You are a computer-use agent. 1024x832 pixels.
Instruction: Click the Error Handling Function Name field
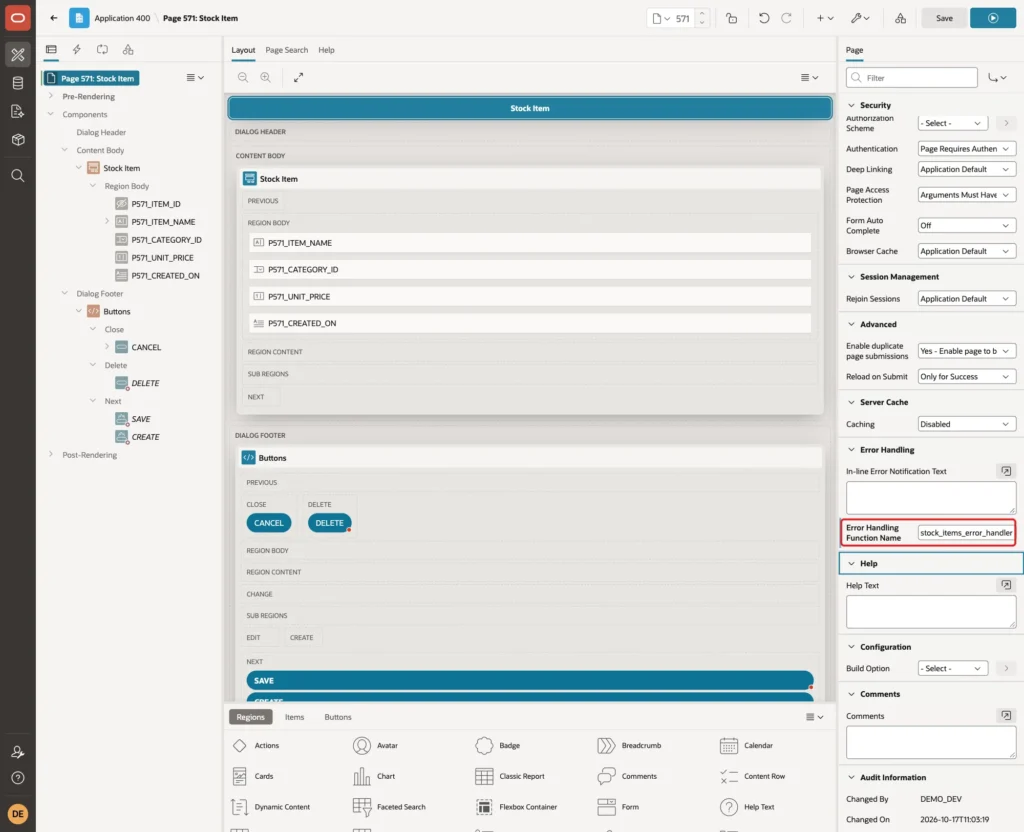[966, 533]
